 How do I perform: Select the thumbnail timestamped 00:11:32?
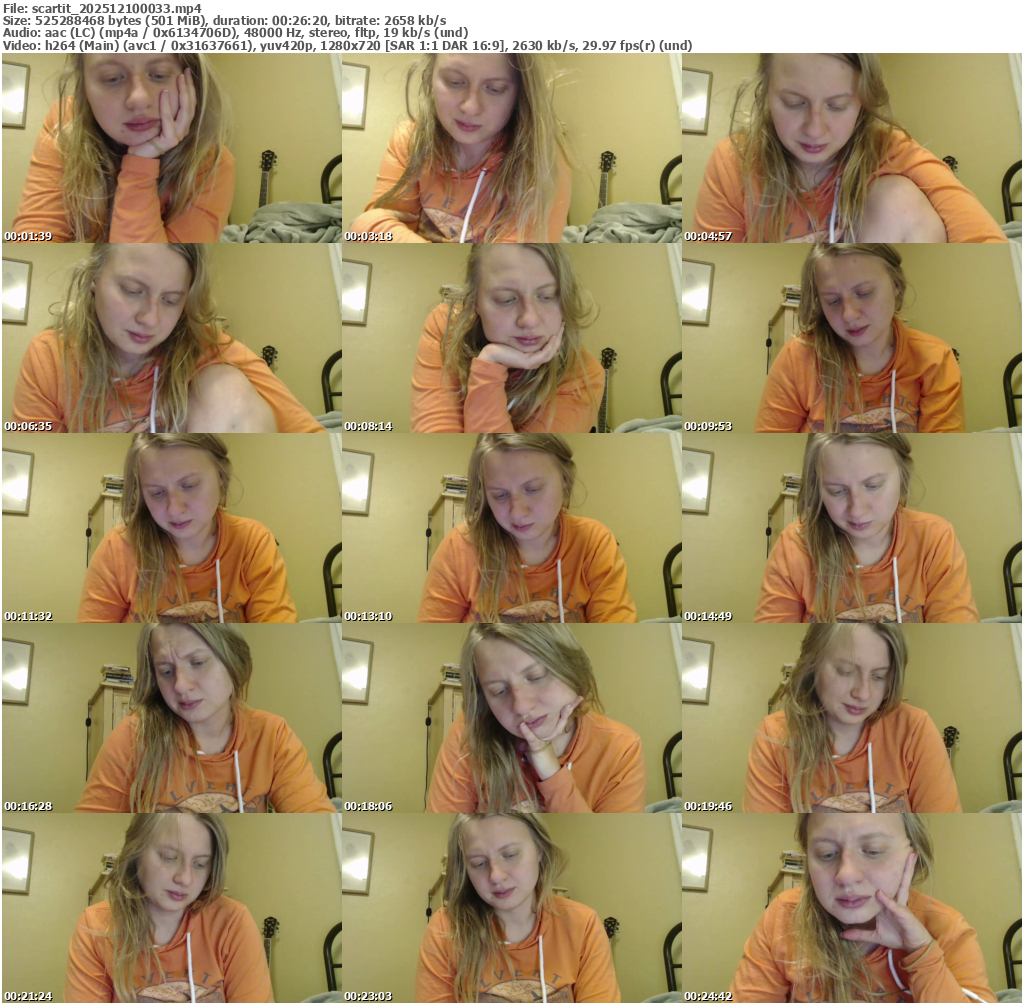click(171, 528)
